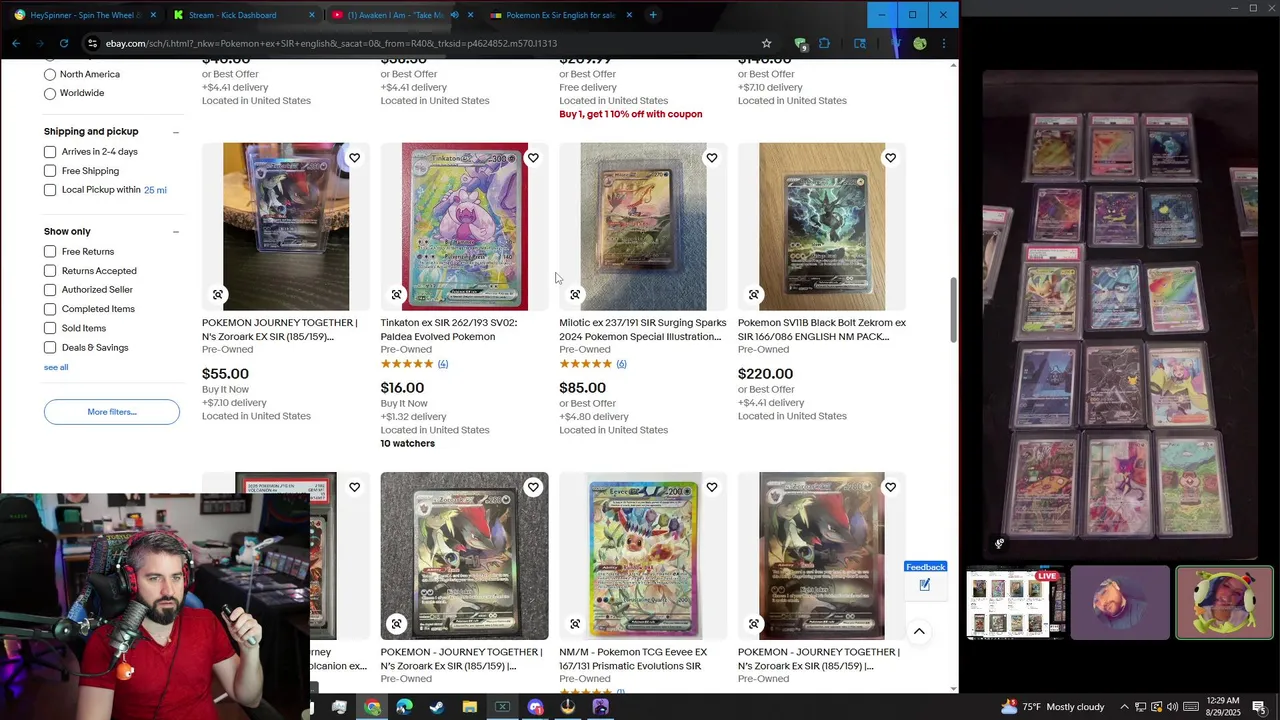This screenshot has height=720, width=1280.
Task: Open similar-items icon on $55 Zoroark card
Action: tap(218, 295)
